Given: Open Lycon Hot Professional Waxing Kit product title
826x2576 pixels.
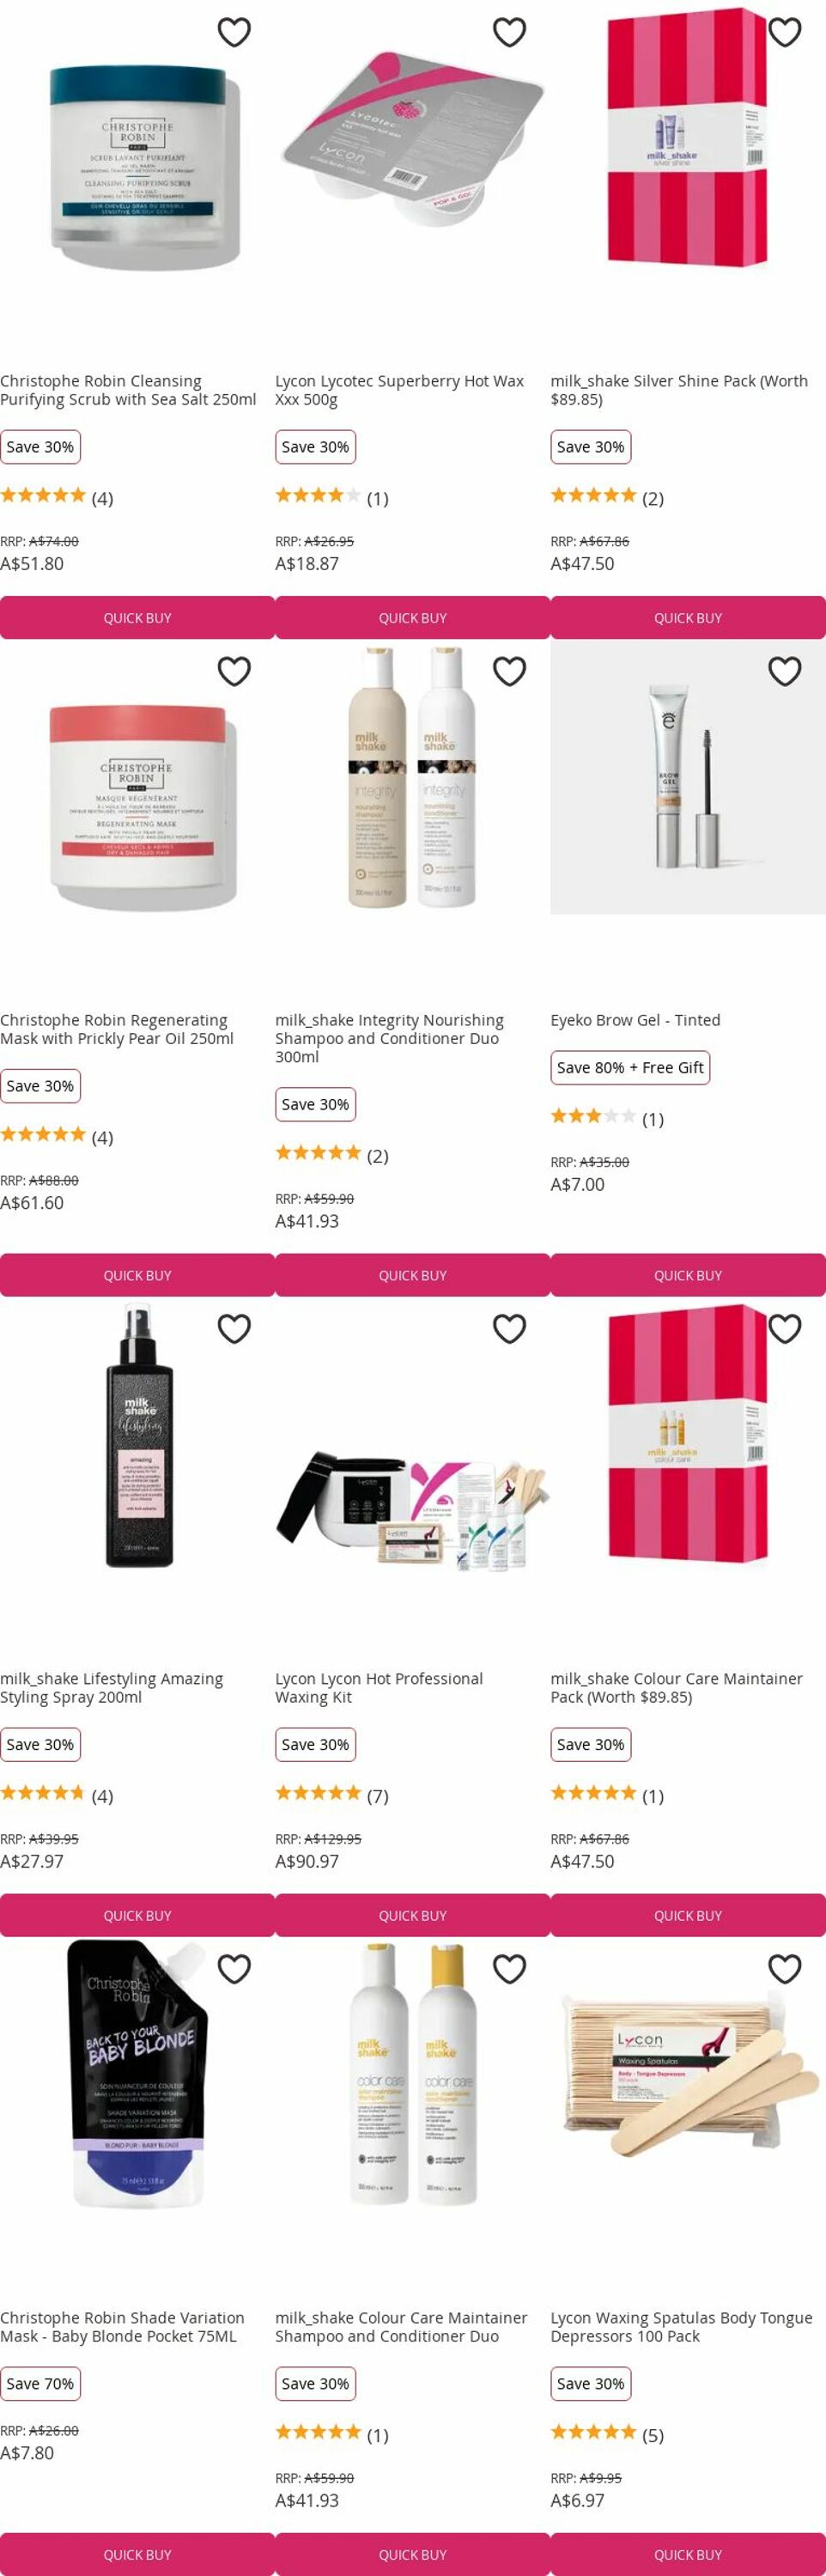Looking at the screenshot, I should pos(379,1688).
